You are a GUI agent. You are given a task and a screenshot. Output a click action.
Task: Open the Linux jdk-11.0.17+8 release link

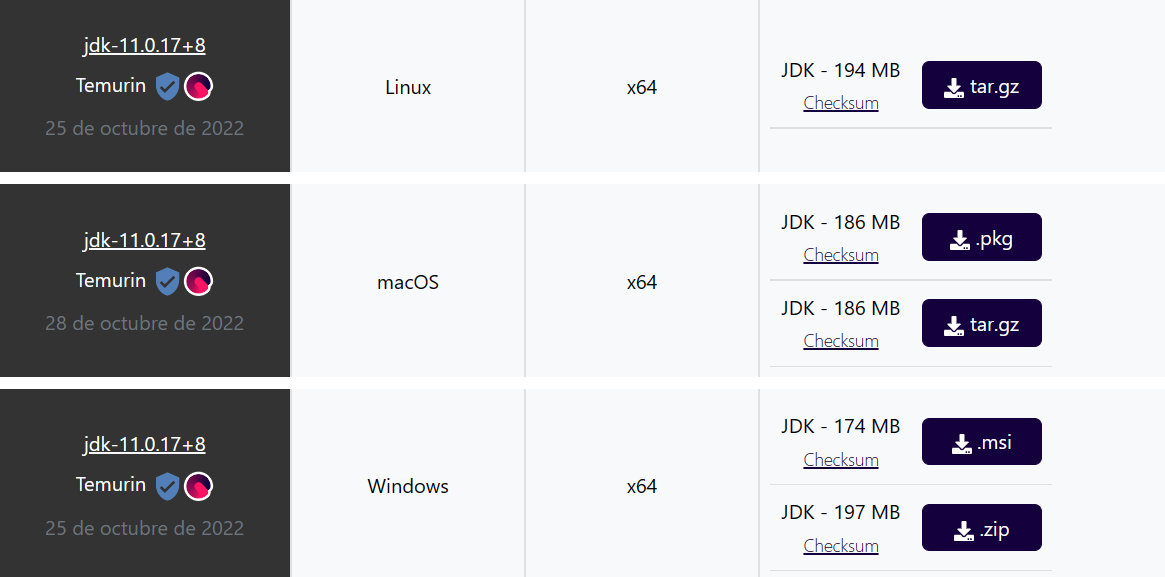tap(144, 45)
